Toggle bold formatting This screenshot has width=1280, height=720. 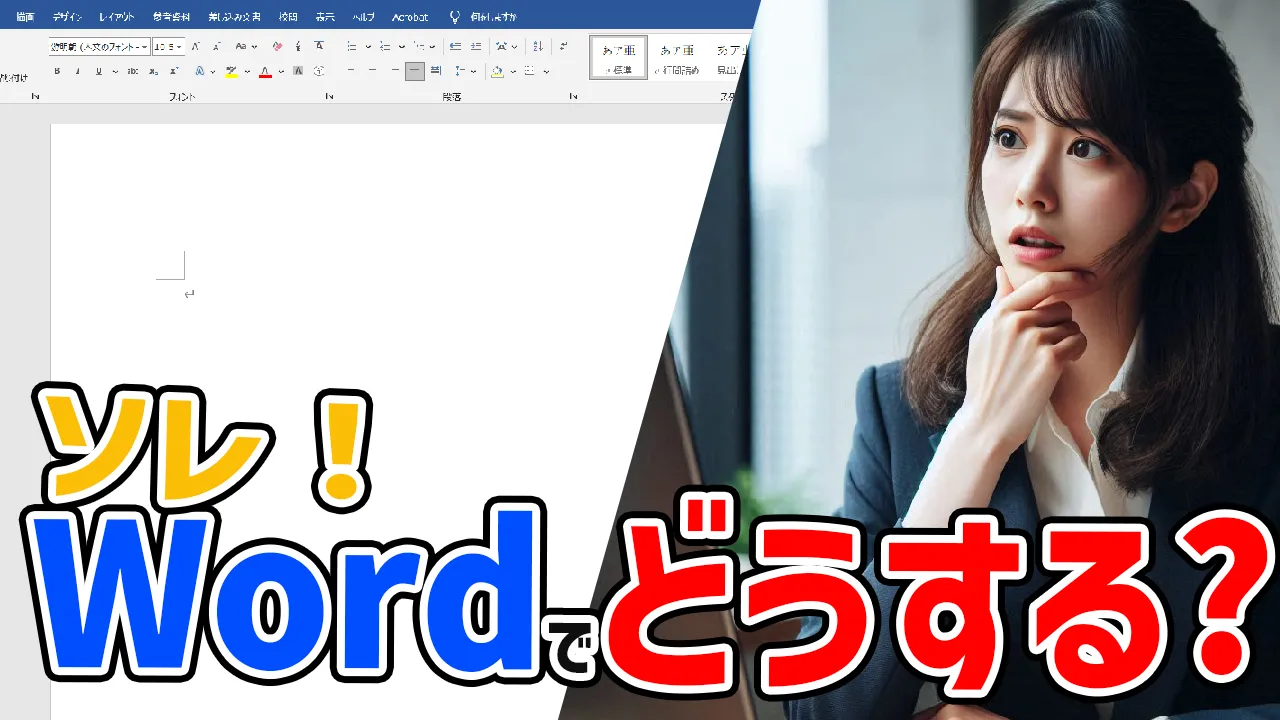coord(58,70)
